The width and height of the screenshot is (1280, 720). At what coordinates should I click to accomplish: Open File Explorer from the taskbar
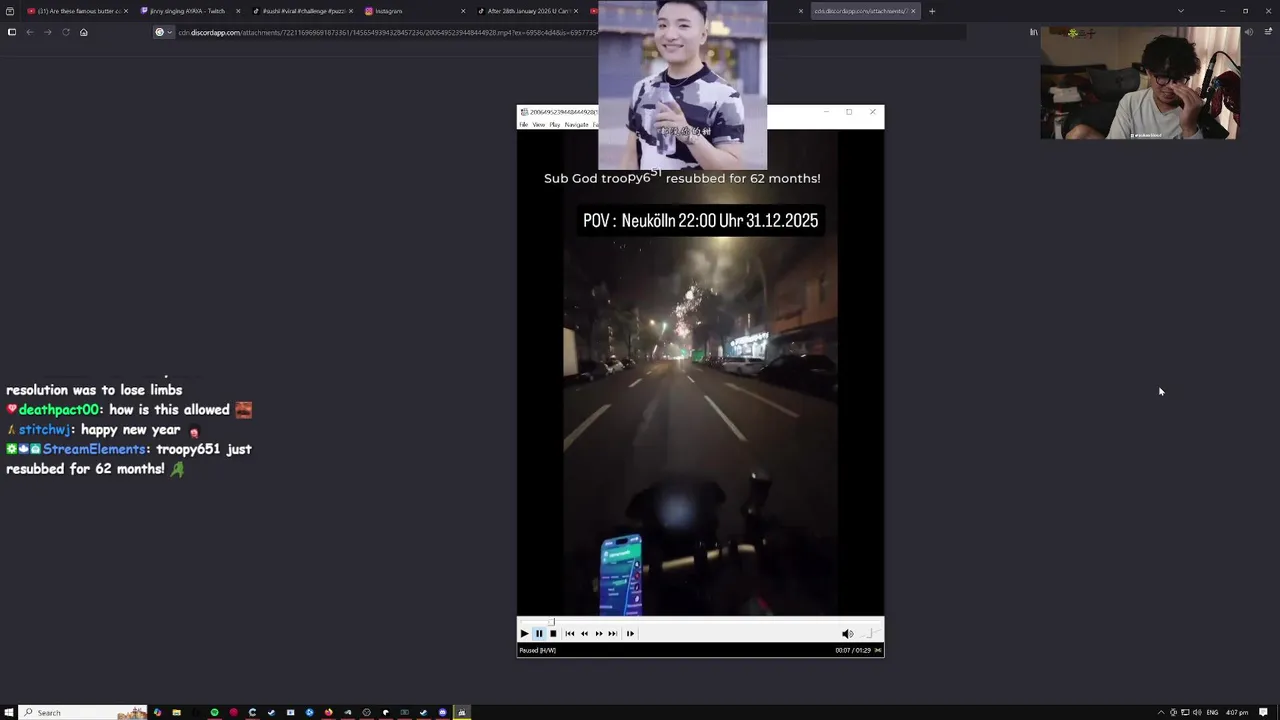(x=176, y=712)
